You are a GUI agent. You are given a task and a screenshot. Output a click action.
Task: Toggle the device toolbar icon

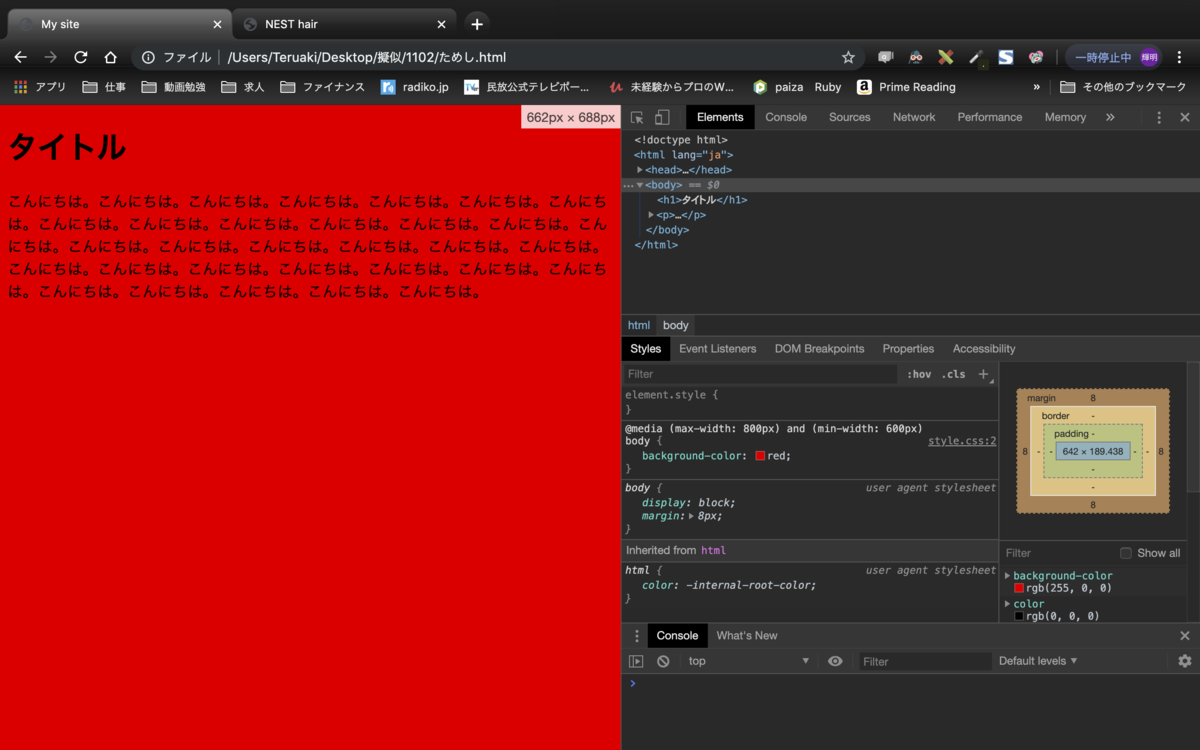click(x=661, y=117)
